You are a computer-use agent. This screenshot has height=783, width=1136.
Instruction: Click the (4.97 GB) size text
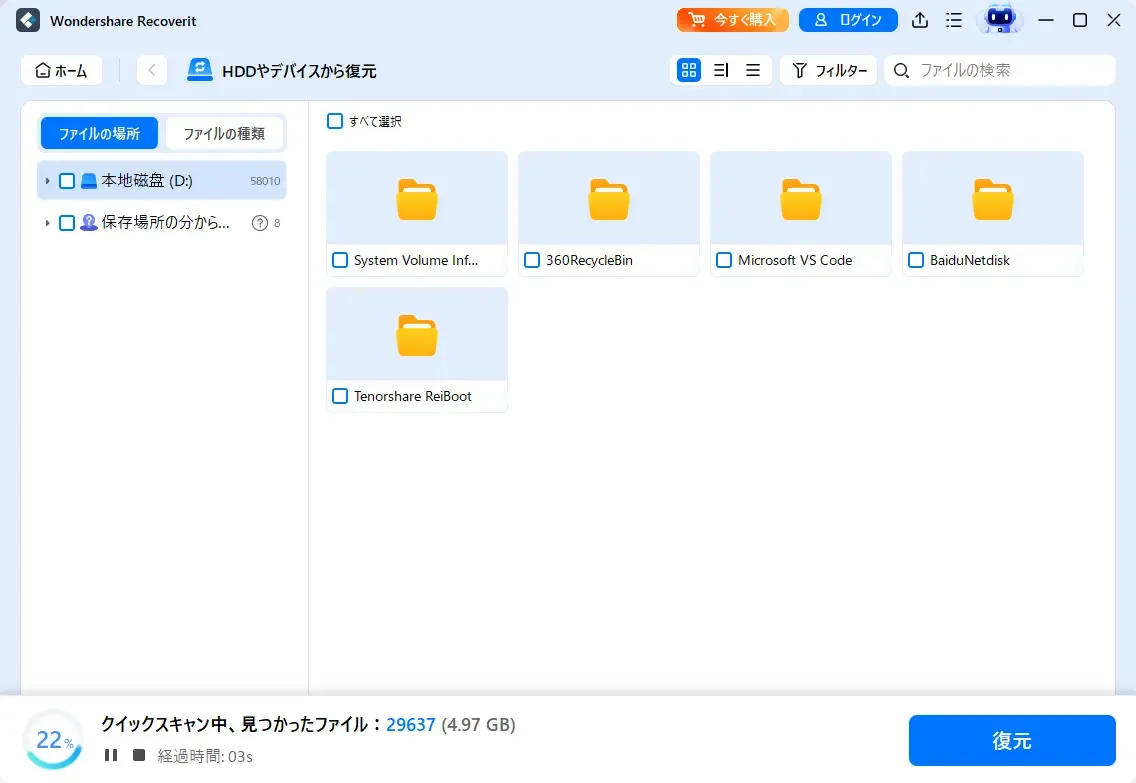pyautogui.click(x=479, y=724)
